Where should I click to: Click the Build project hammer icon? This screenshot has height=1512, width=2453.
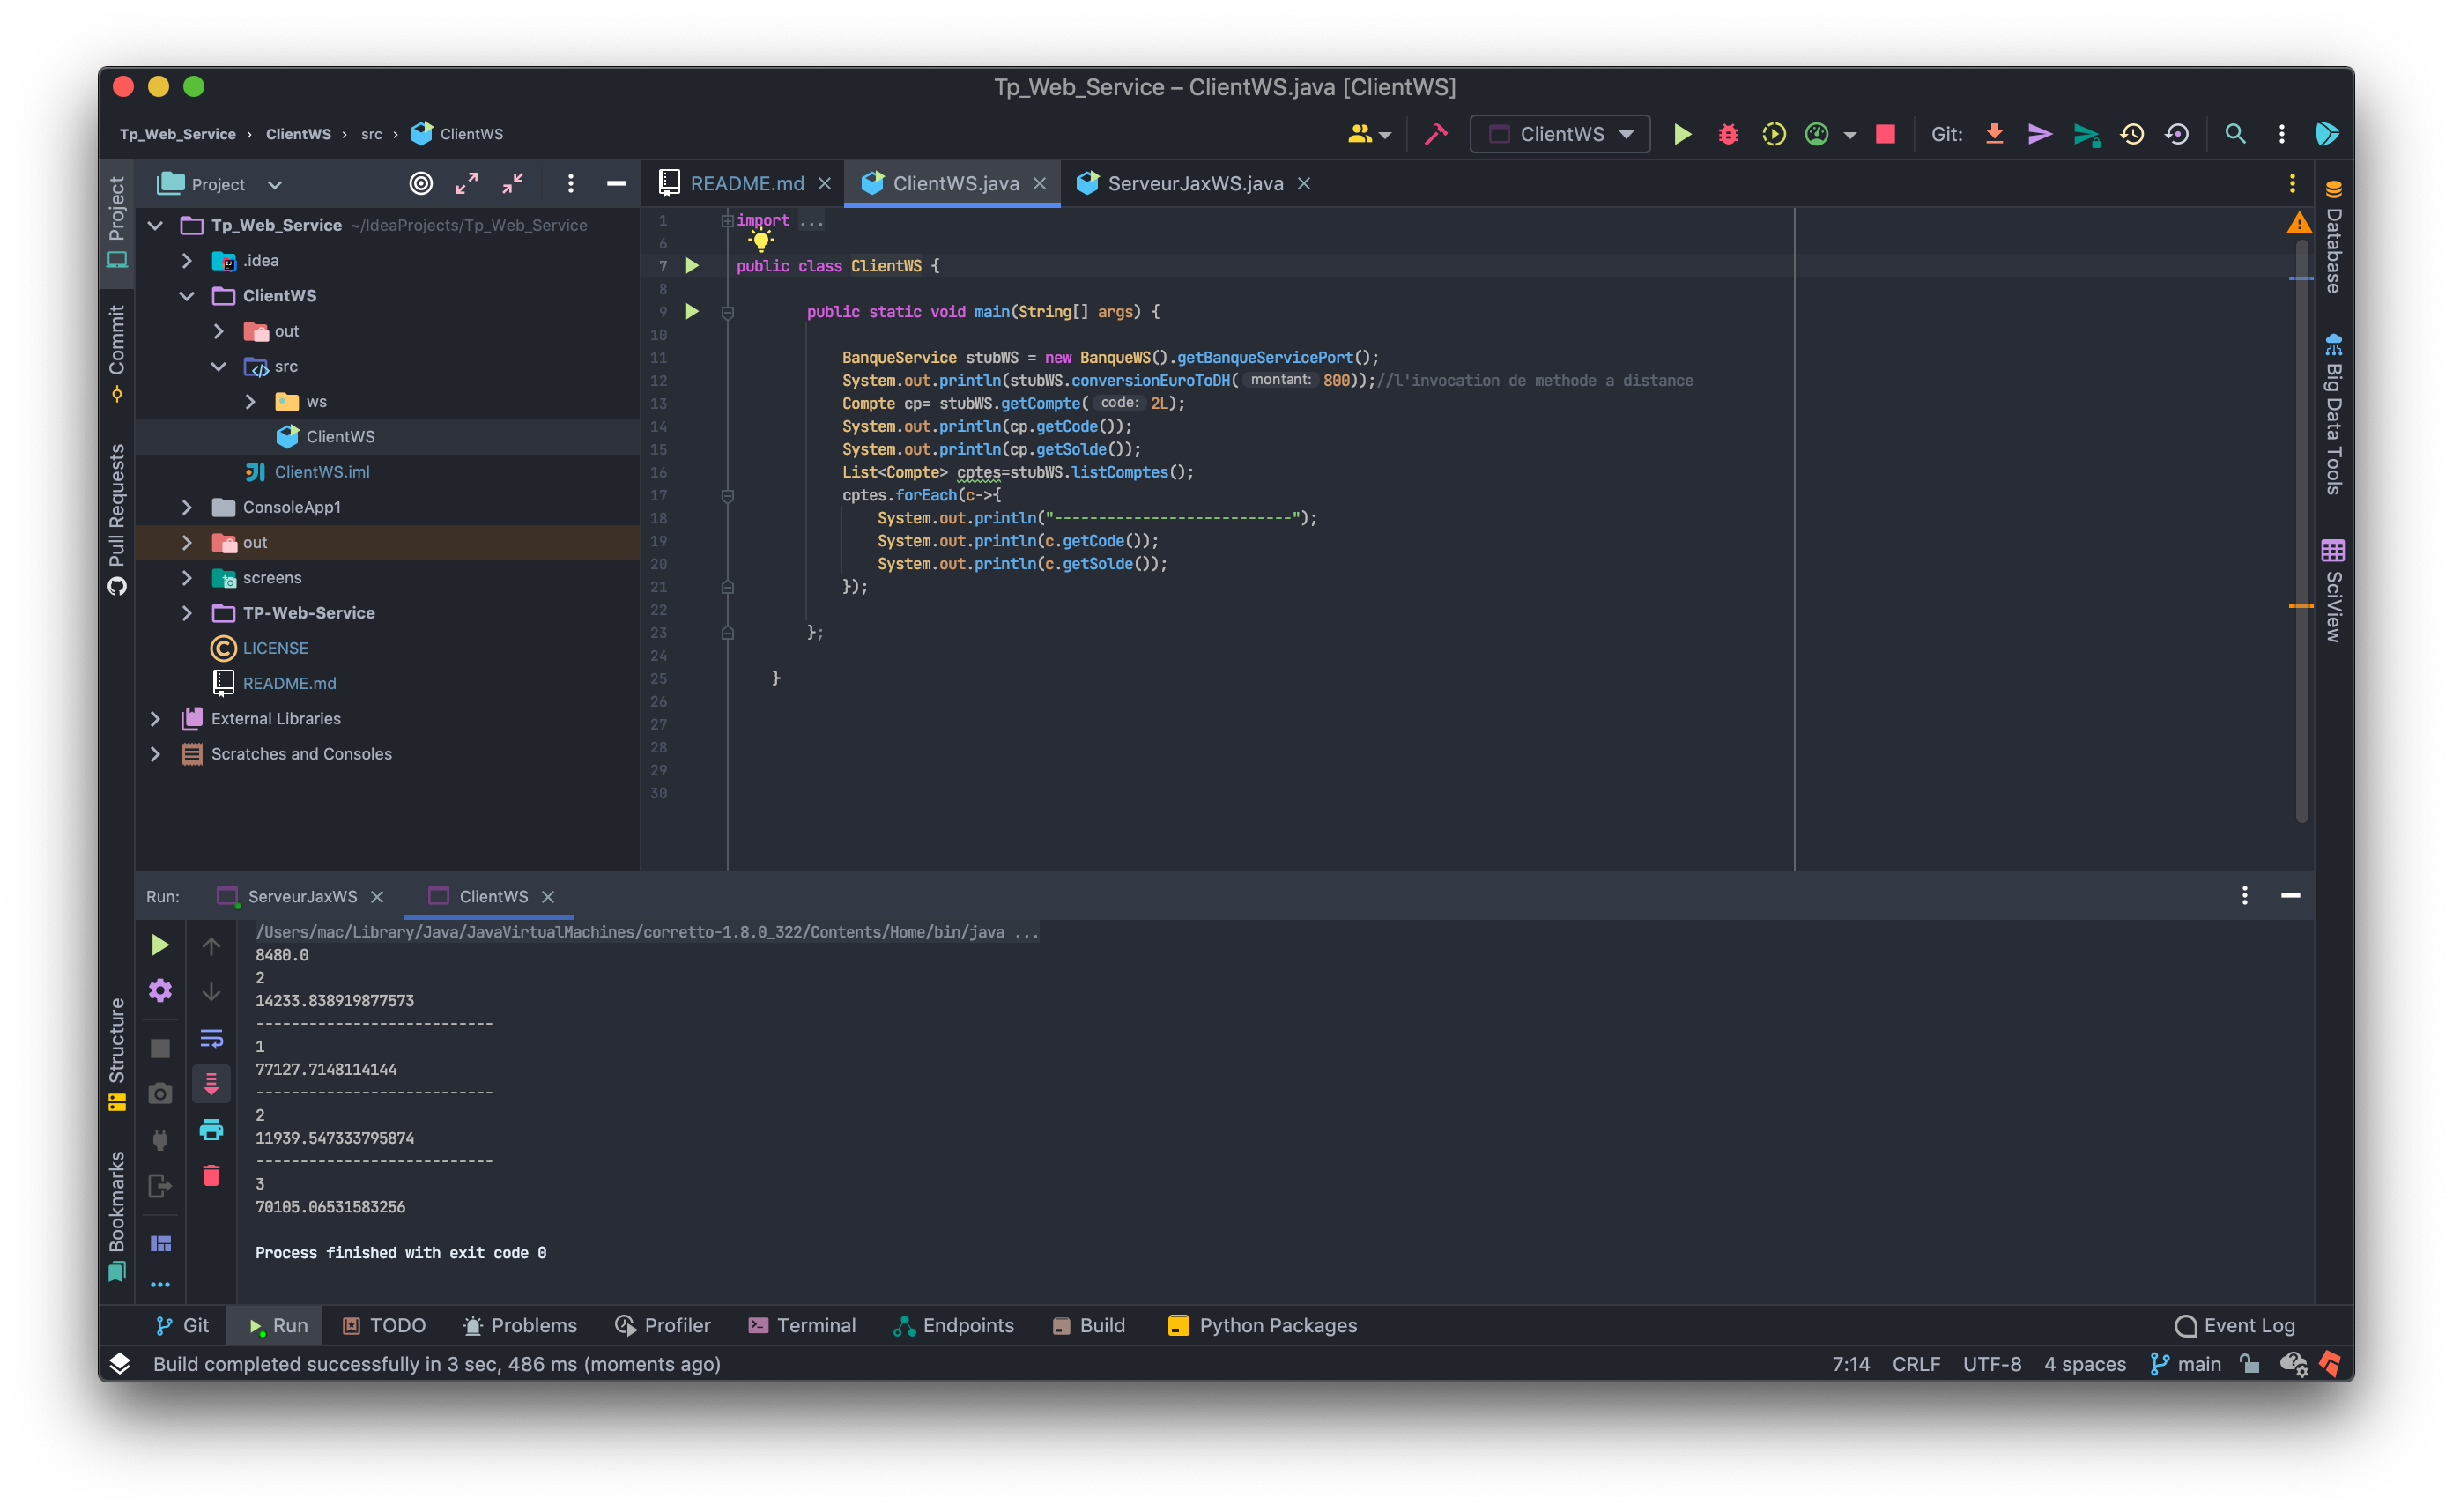pos(1436,134)
